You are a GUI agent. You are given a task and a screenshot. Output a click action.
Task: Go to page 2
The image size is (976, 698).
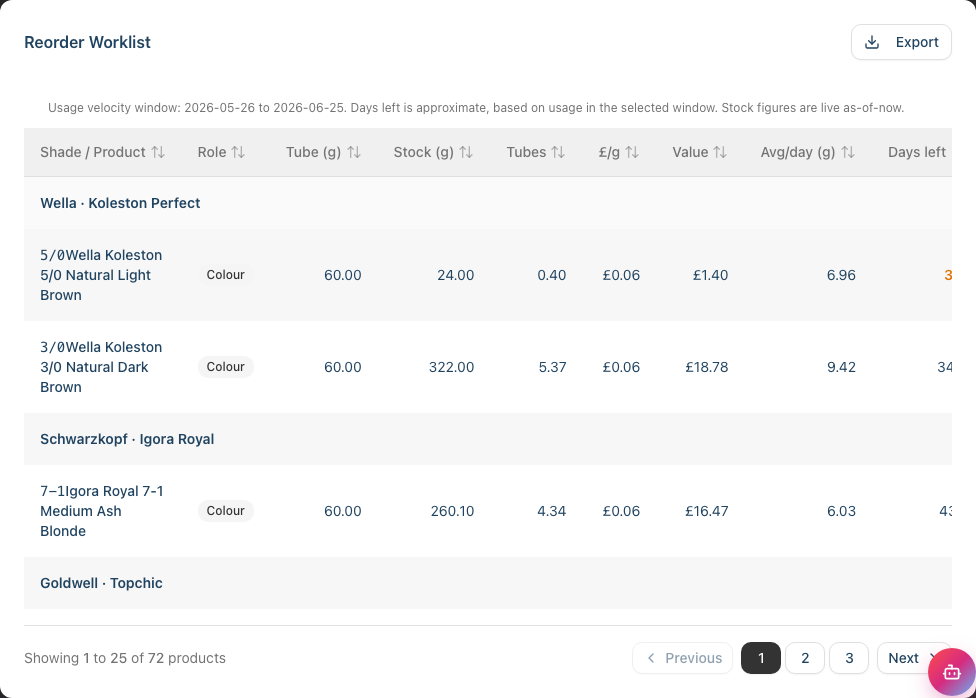click(805, 658)
